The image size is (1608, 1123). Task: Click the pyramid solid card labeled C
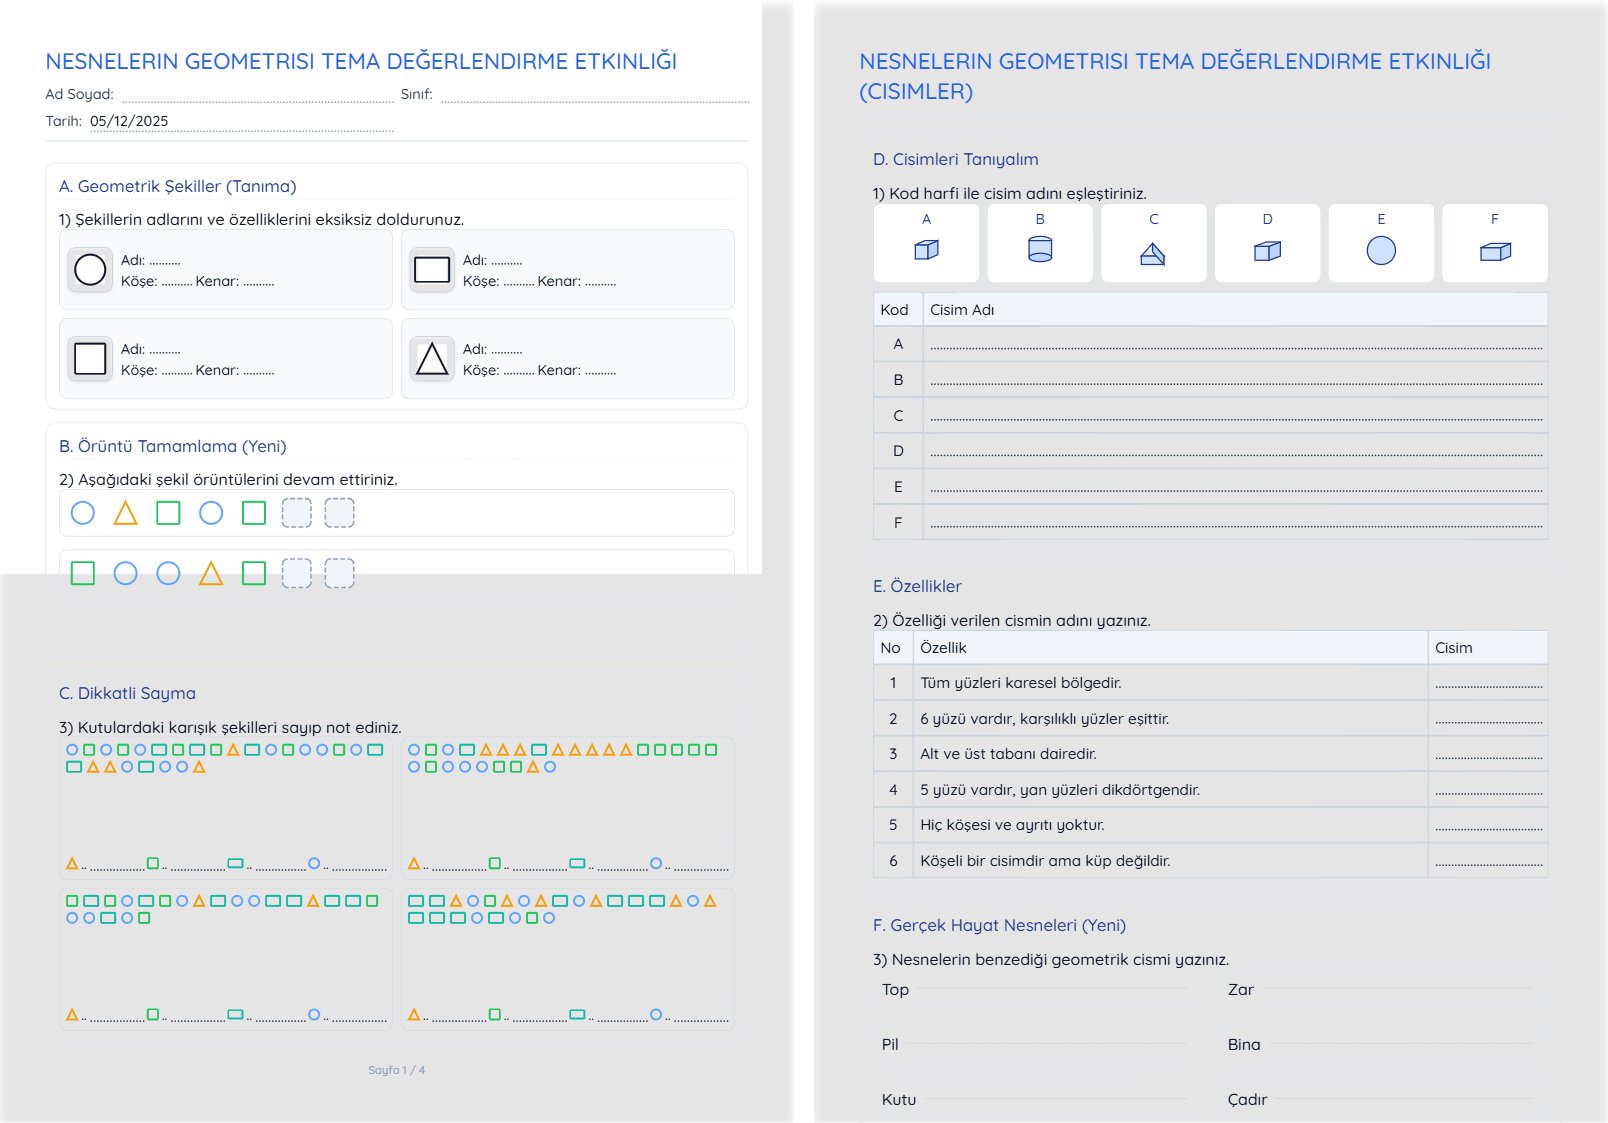click(1153, 244)
